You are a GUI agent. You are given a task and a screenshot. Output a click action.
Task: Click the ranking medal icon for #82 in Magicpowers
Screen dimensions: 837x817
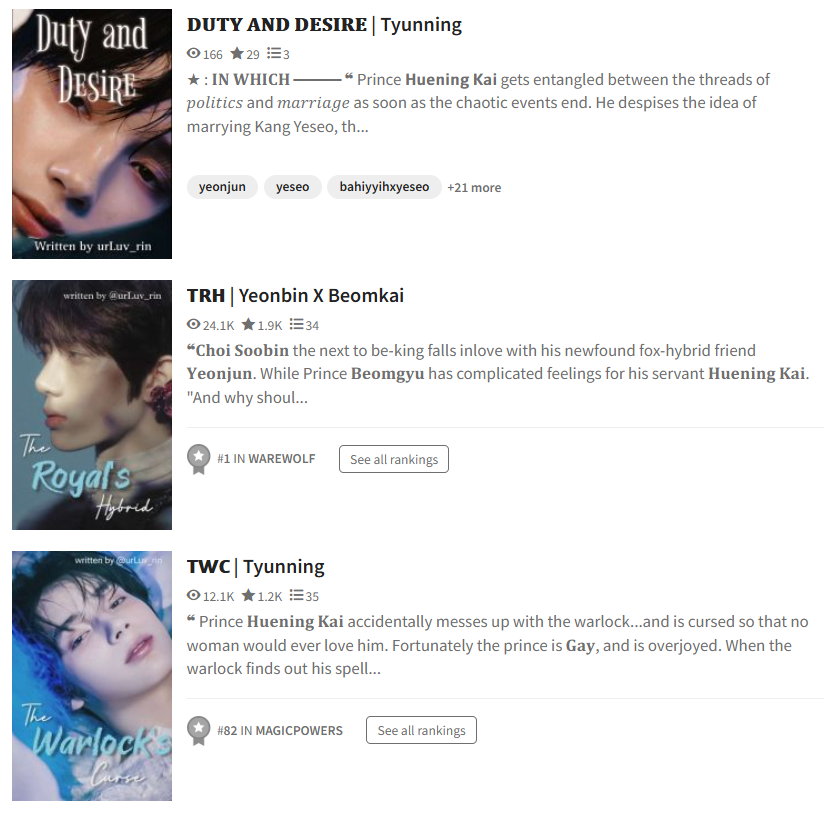[199, 730]
